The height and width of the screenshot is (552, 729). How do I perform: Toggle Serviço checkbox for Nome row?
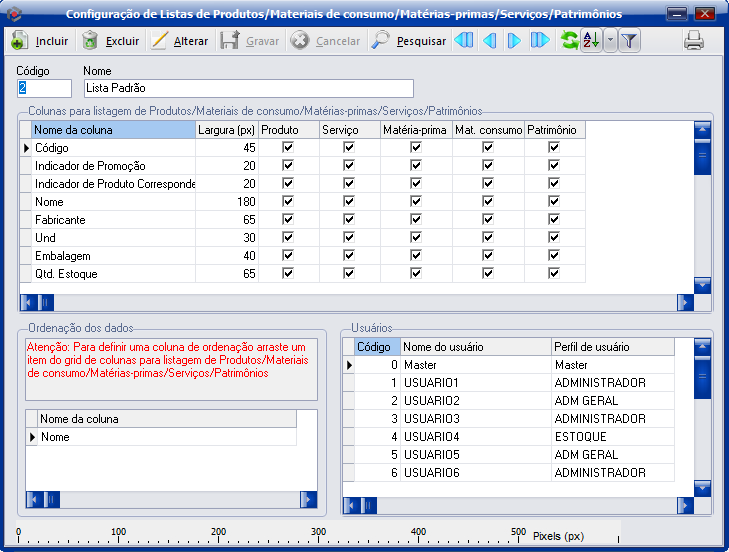349,202
